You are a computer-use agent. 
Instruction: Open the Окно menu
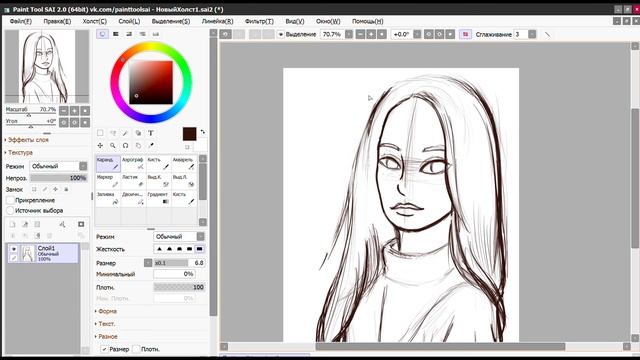point(328,21)
